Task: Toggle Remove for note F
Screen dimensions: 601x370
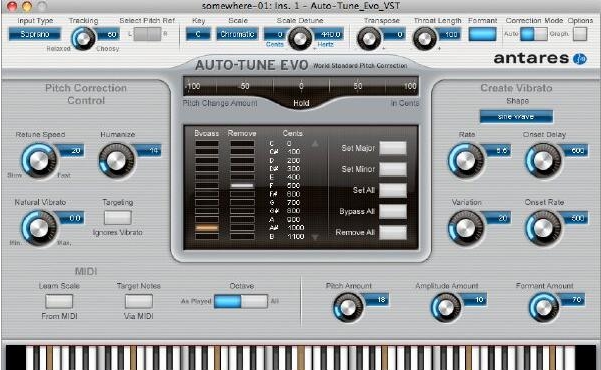Action: [242, 186]
